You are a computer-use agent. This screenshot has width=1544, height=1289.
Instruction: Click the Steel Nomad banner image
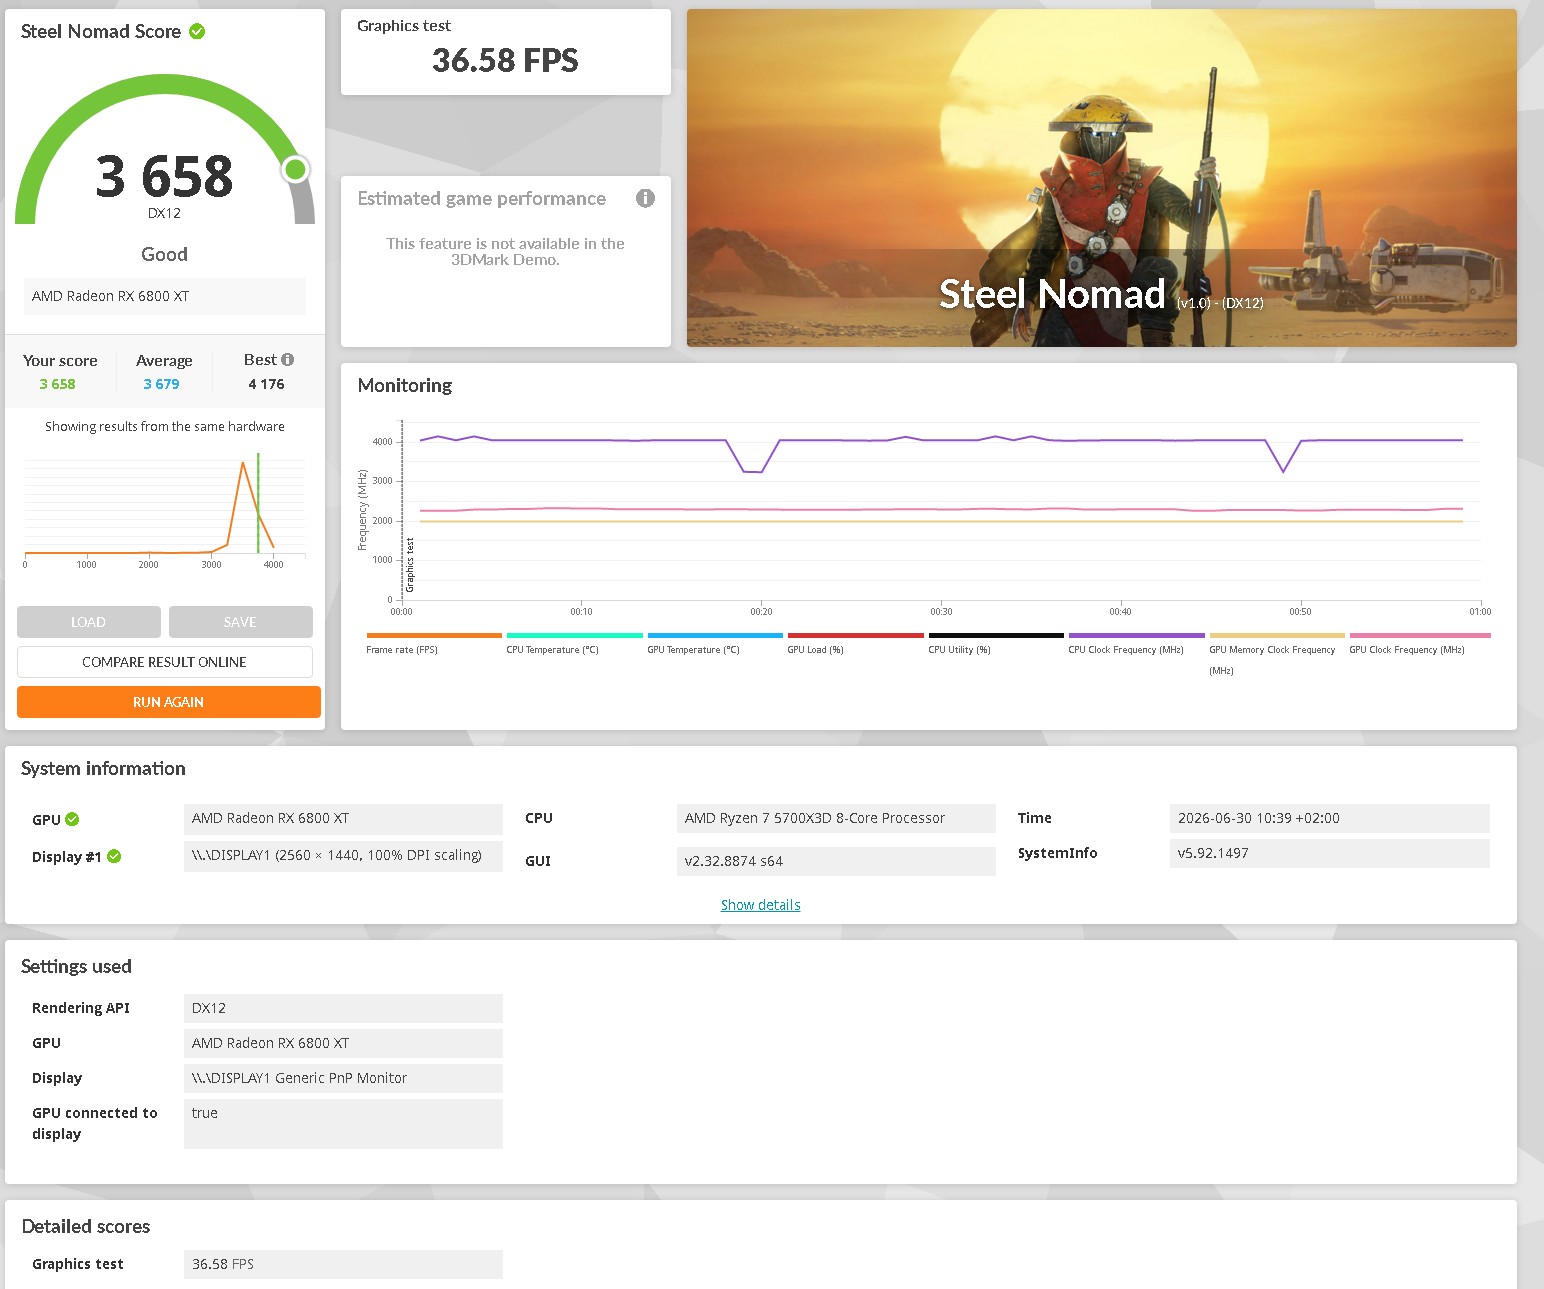tap(1101, 178)
